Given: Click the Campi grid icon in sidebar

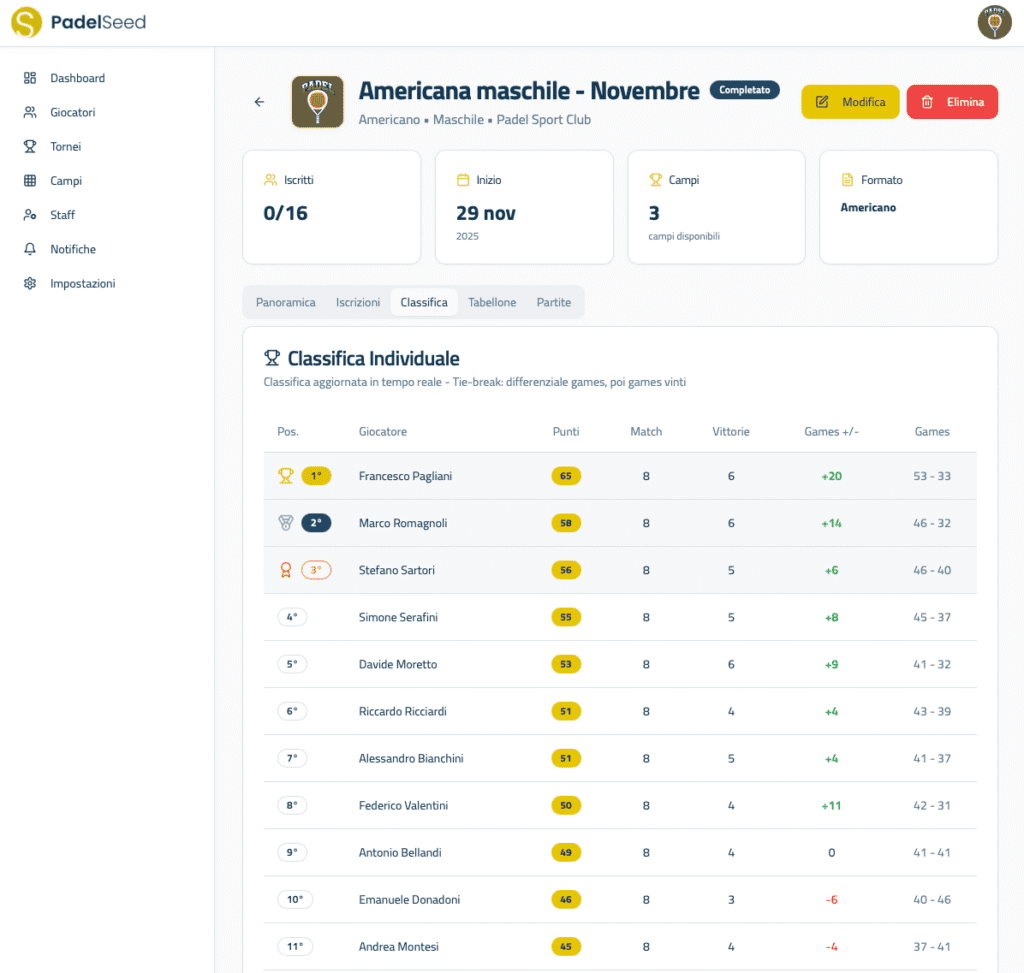Looking at the screenshot, I should 30,180.
